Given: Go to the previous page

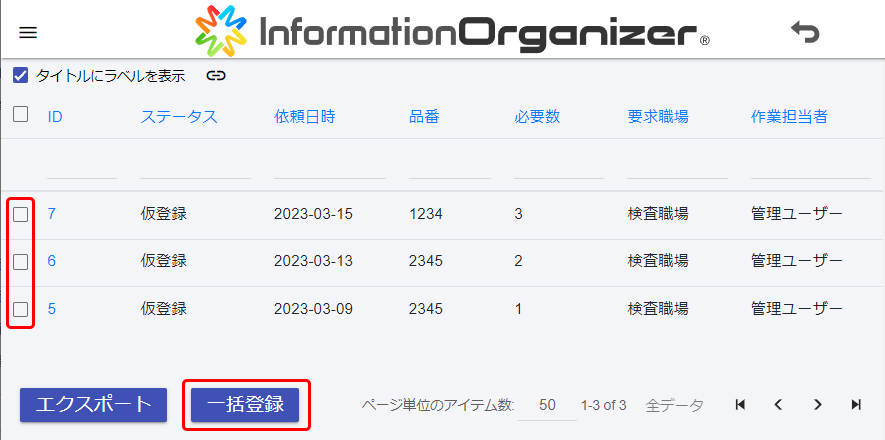Looking at the screenshot, I should (x=778, y=405).
